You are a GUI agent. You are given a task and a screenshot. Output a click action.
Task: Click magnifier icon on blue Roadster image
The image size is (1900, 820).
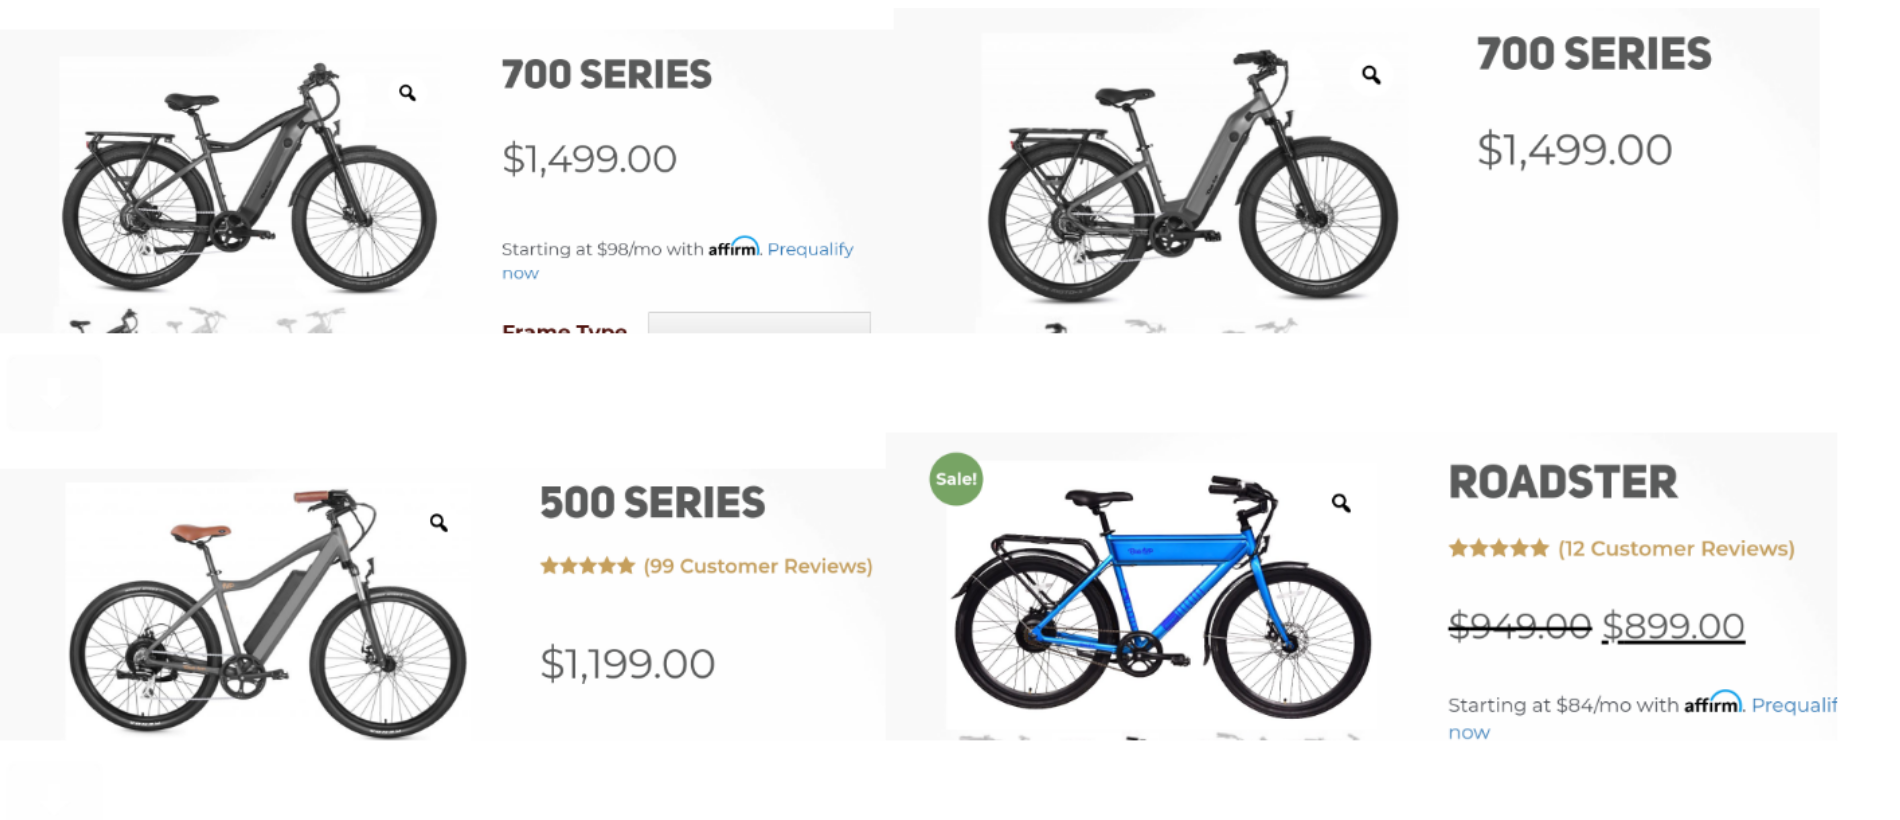pos(1341,502)
